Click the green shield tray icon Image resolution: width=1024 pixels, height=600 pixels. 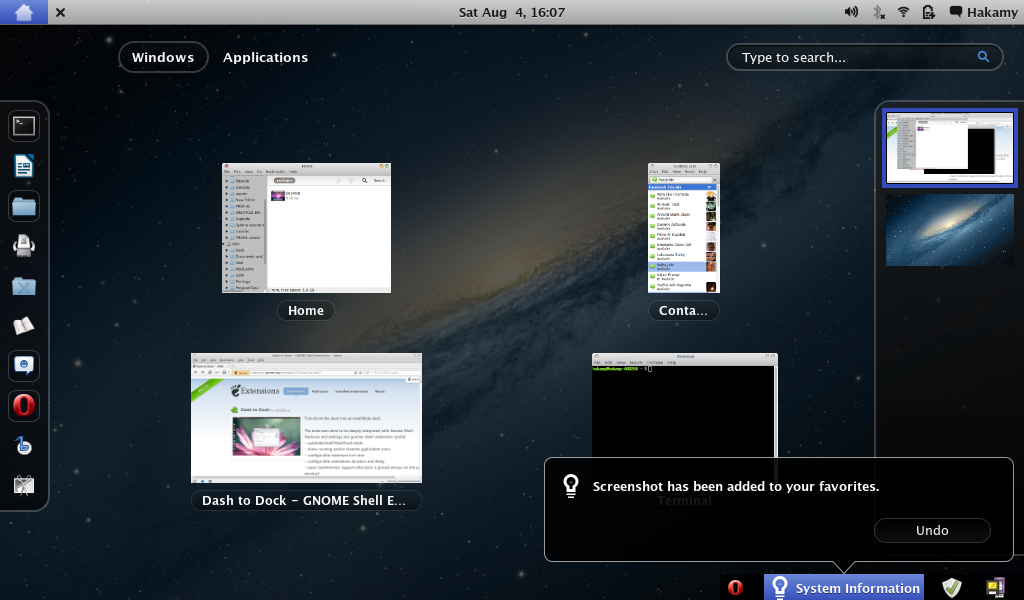[x=952, y=588]
